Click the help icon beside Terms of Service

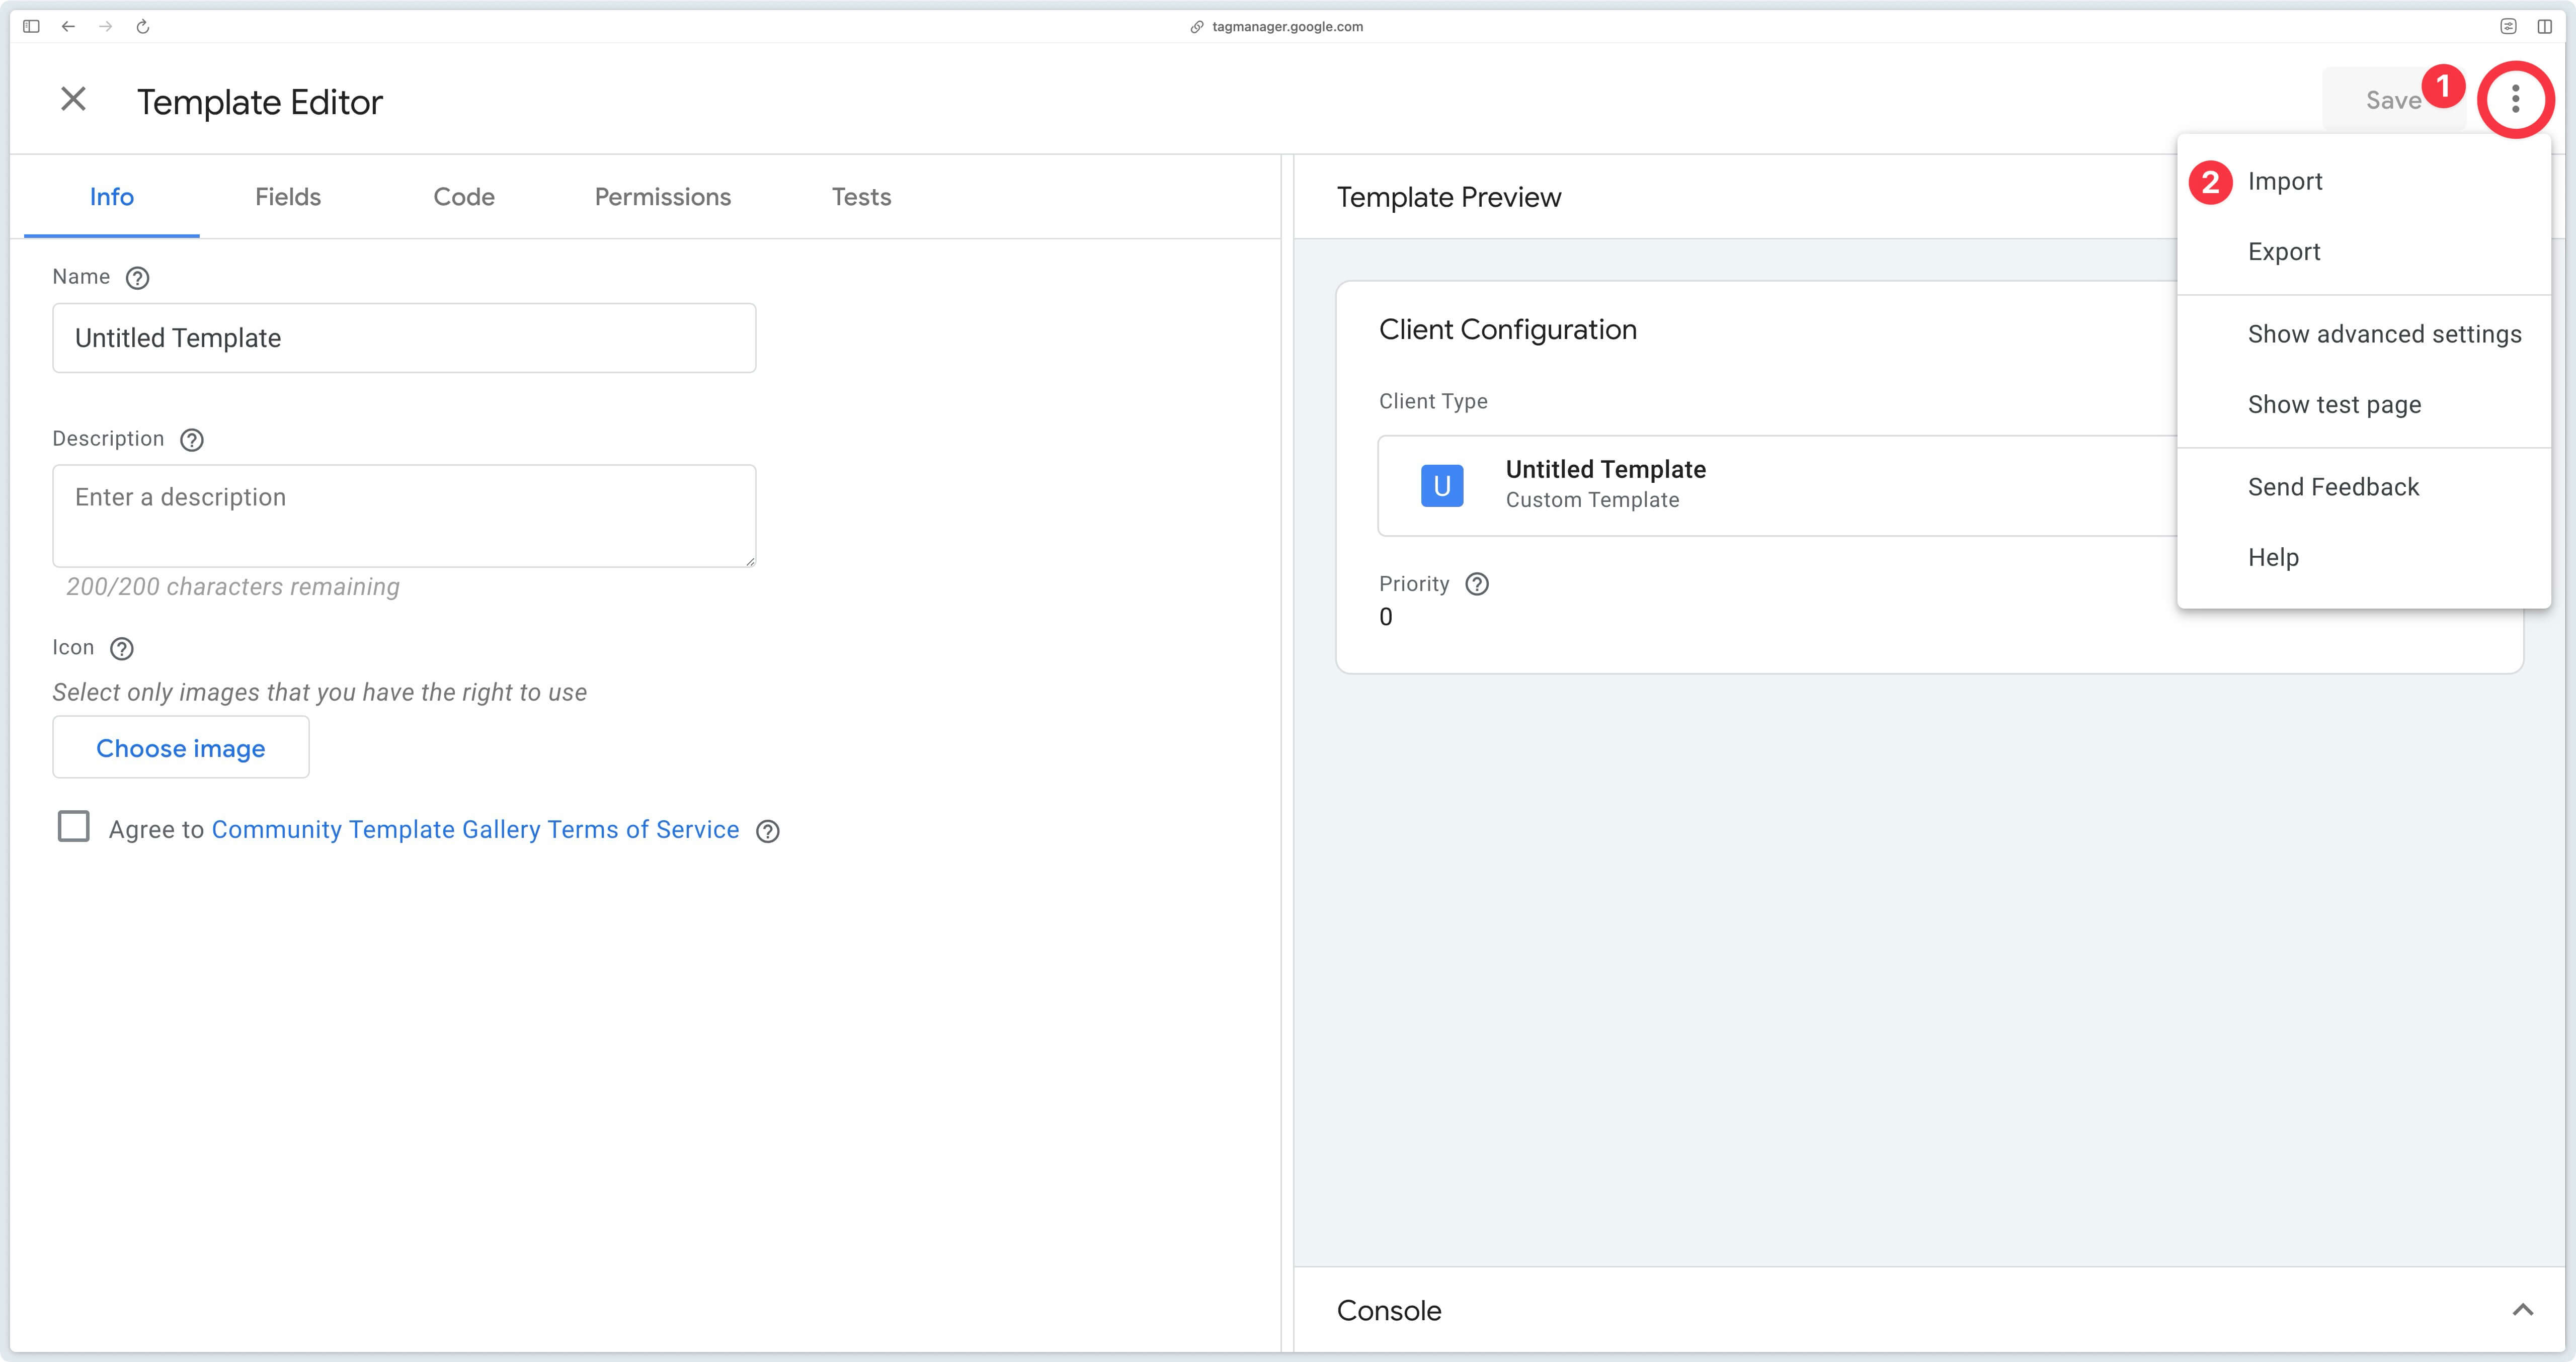768,831
